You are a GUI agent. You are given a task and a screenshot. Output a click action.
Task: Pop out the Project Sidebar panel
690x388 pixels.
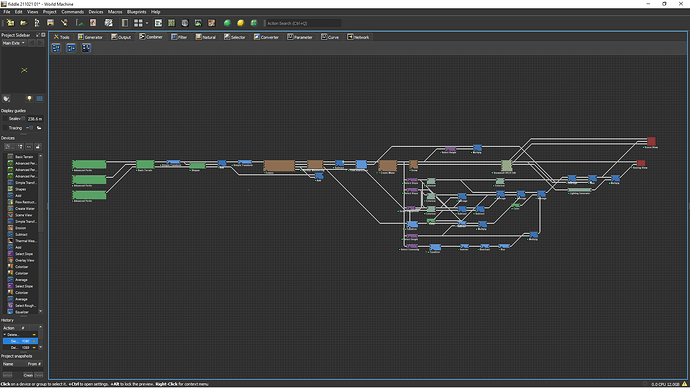pos(37,35)
